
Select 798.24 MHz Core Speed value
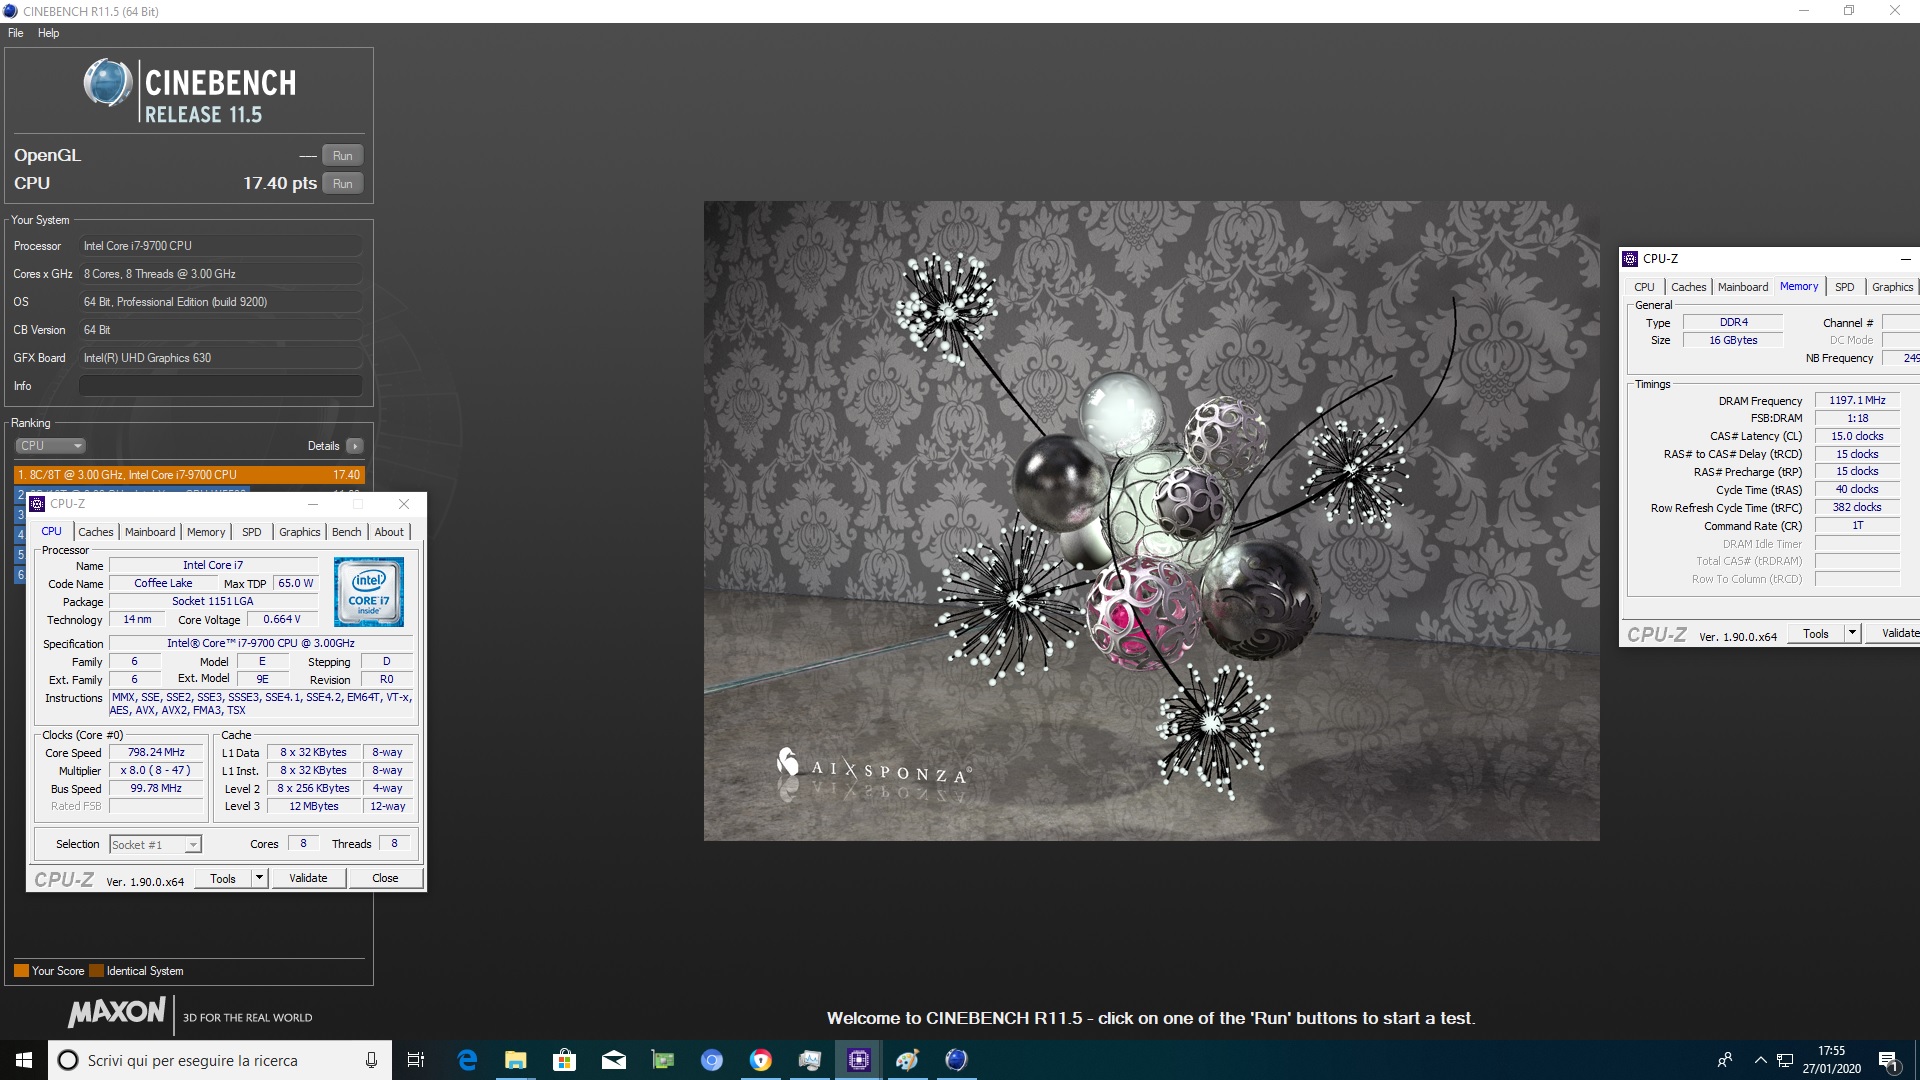click(x=156, y=753)
